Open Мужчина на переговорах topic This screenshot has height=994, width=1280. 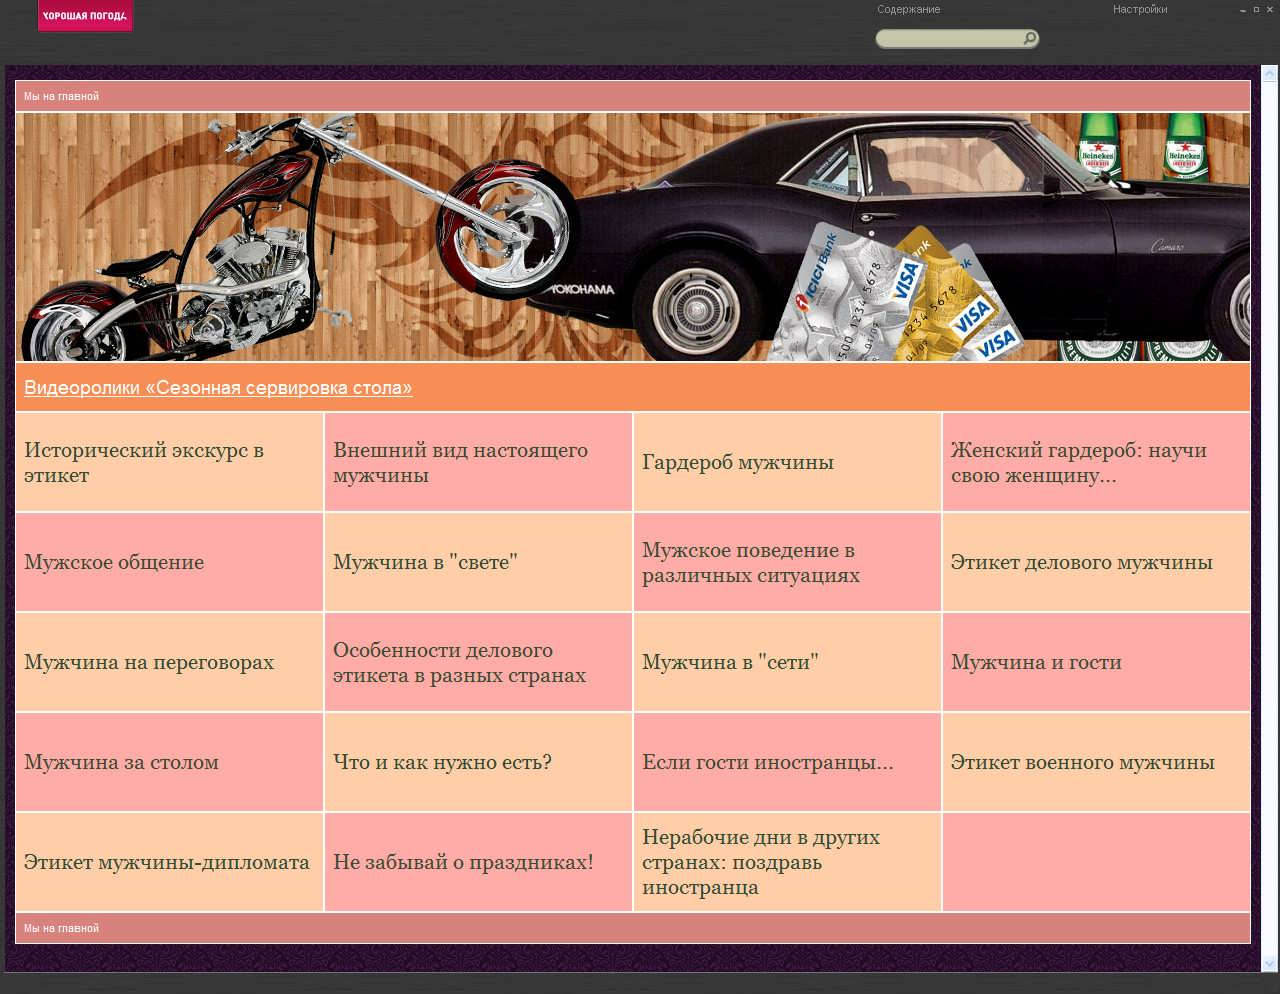point(149,663)
